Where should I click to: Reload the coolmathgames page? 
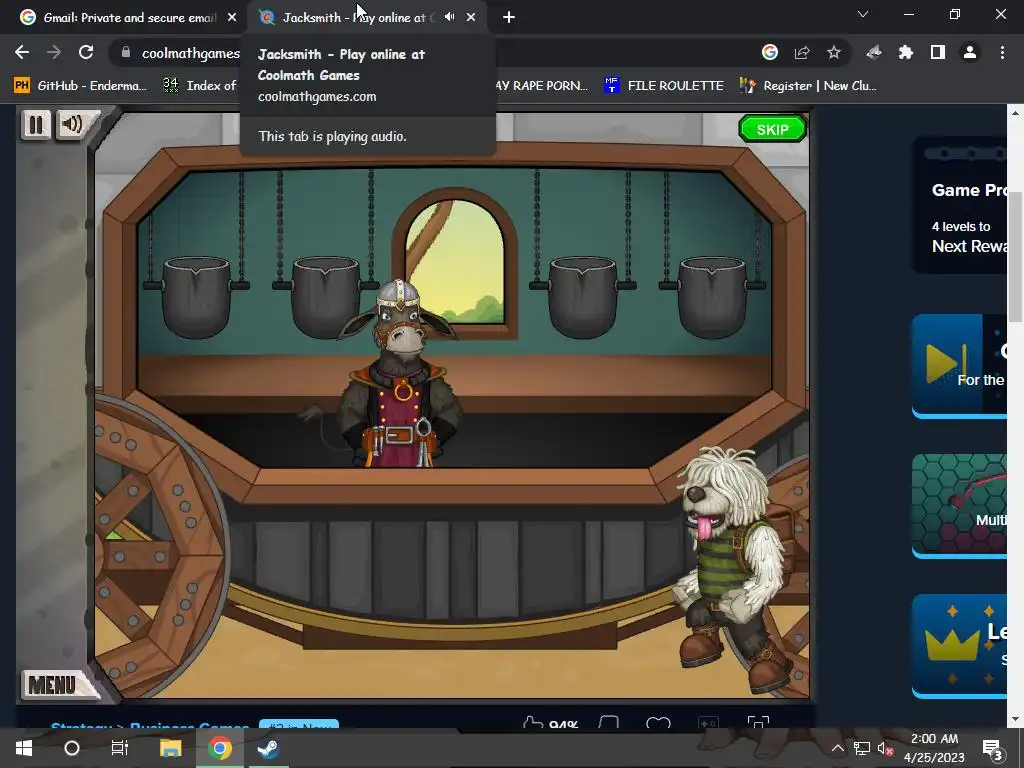[x=86, y=52]
